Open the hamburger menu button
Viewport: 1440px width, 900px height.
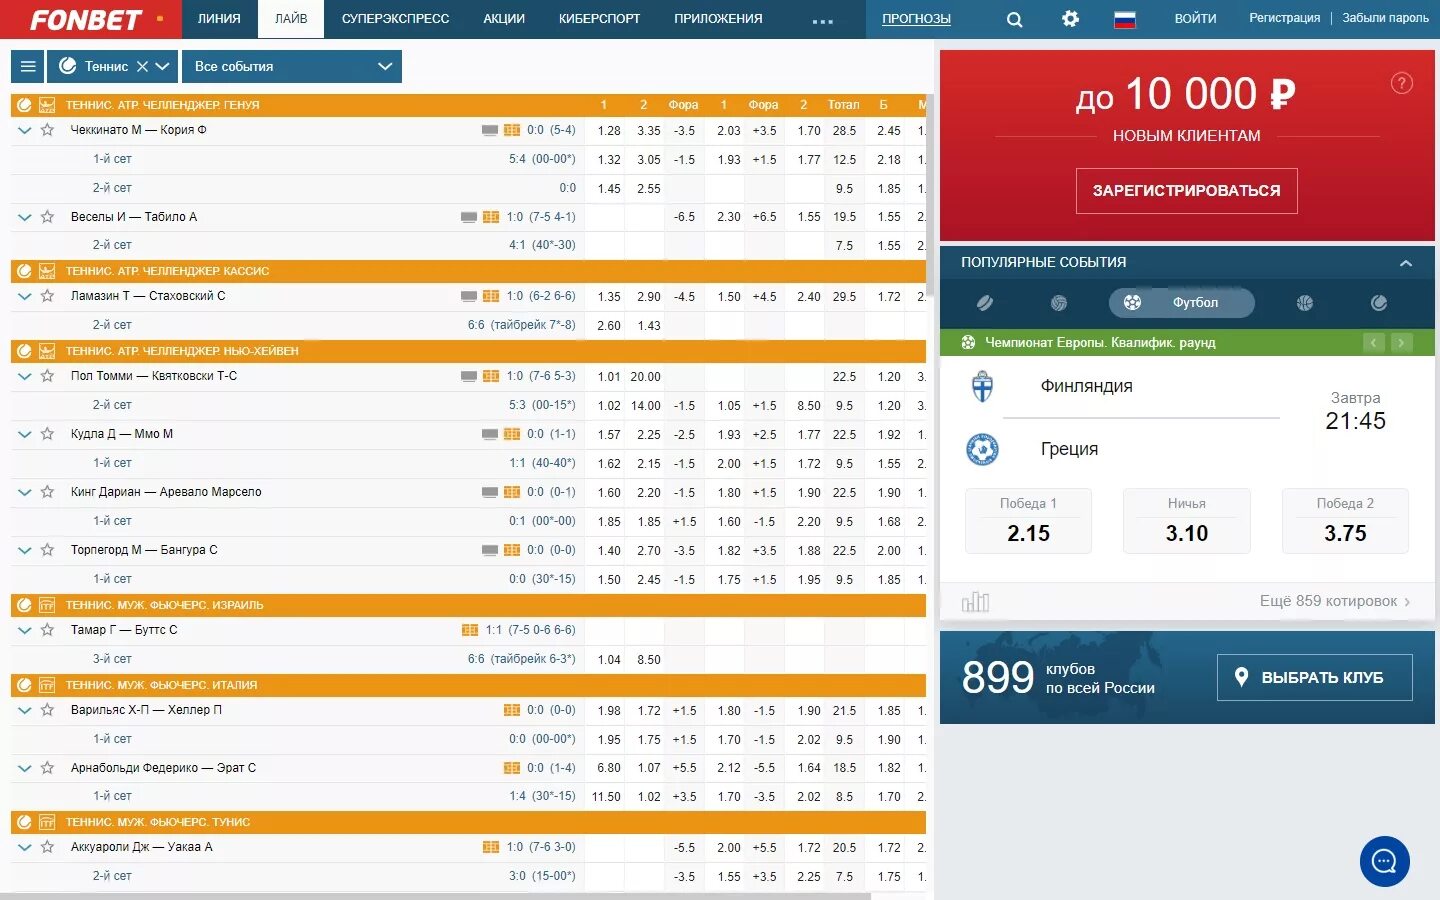[x=28, y=66]
